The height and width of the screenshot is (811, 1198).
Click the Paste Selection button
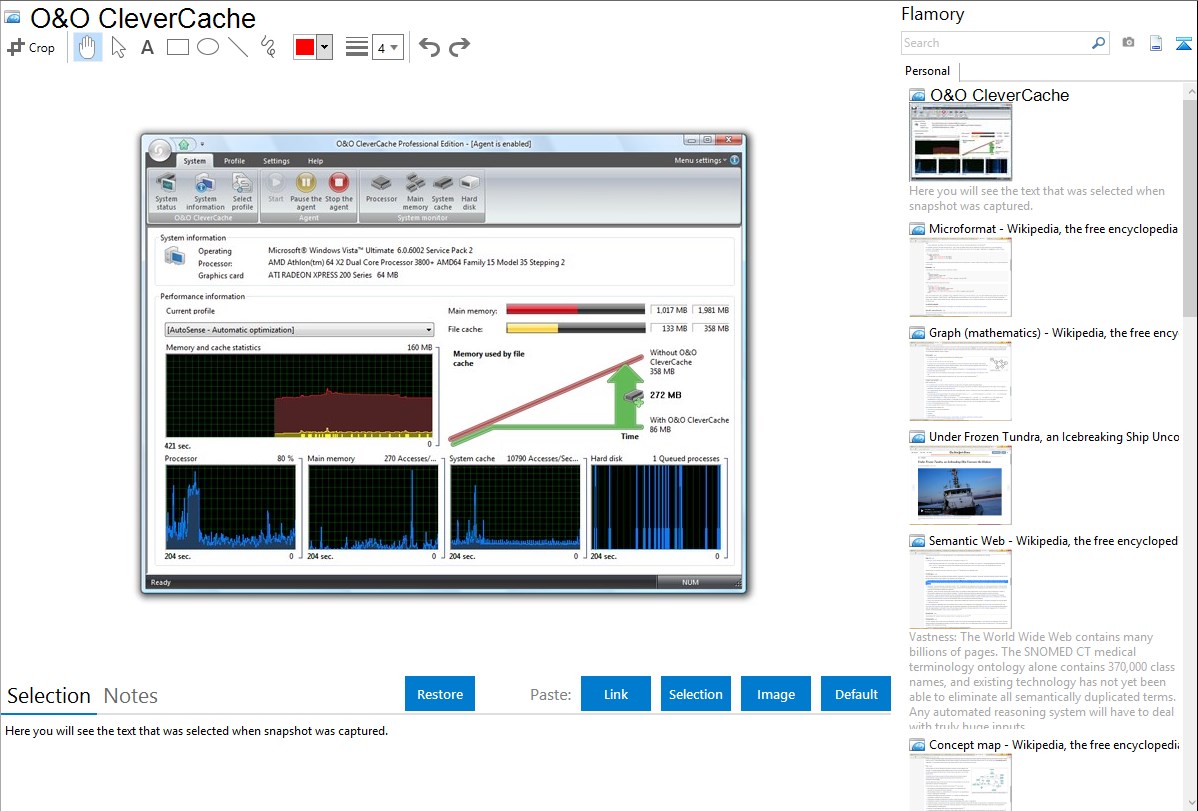tap(695, 694)
